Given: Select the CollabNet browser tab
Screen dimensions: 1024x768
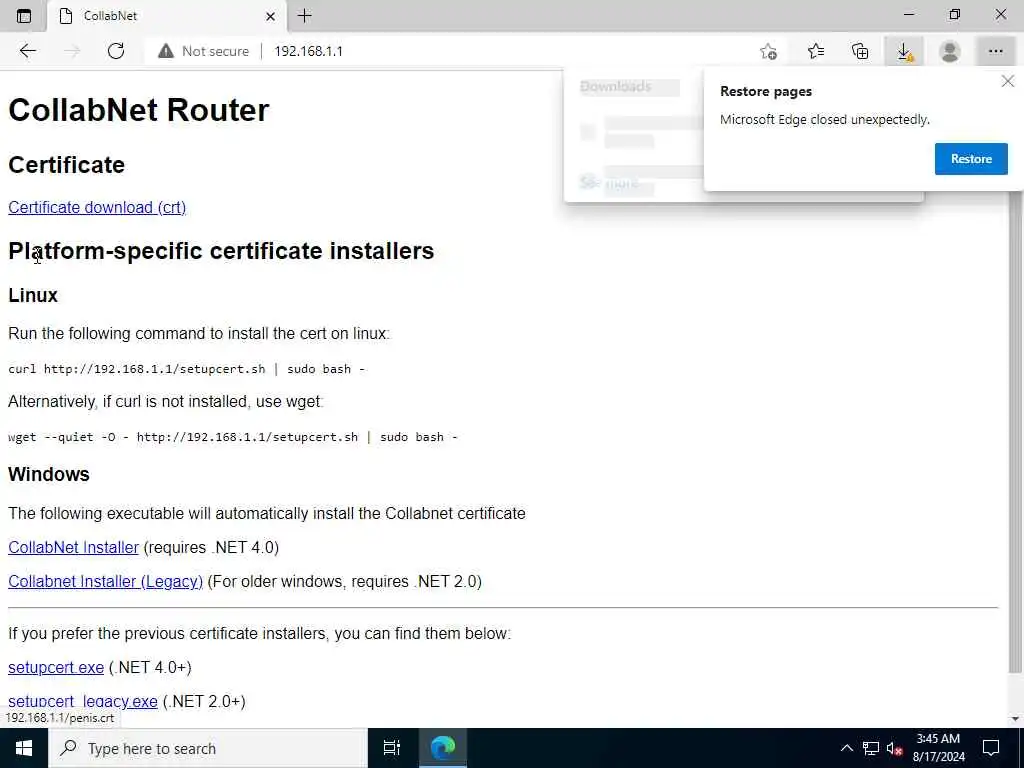Looking at the screenshot, I should pos(167,16).
